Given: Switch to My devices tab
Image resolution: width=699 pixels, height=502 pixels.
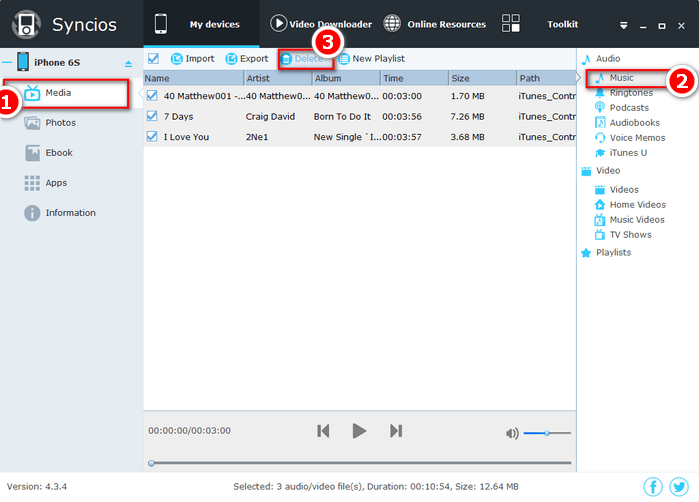Looking at the screenshot, I should point(201,24).
